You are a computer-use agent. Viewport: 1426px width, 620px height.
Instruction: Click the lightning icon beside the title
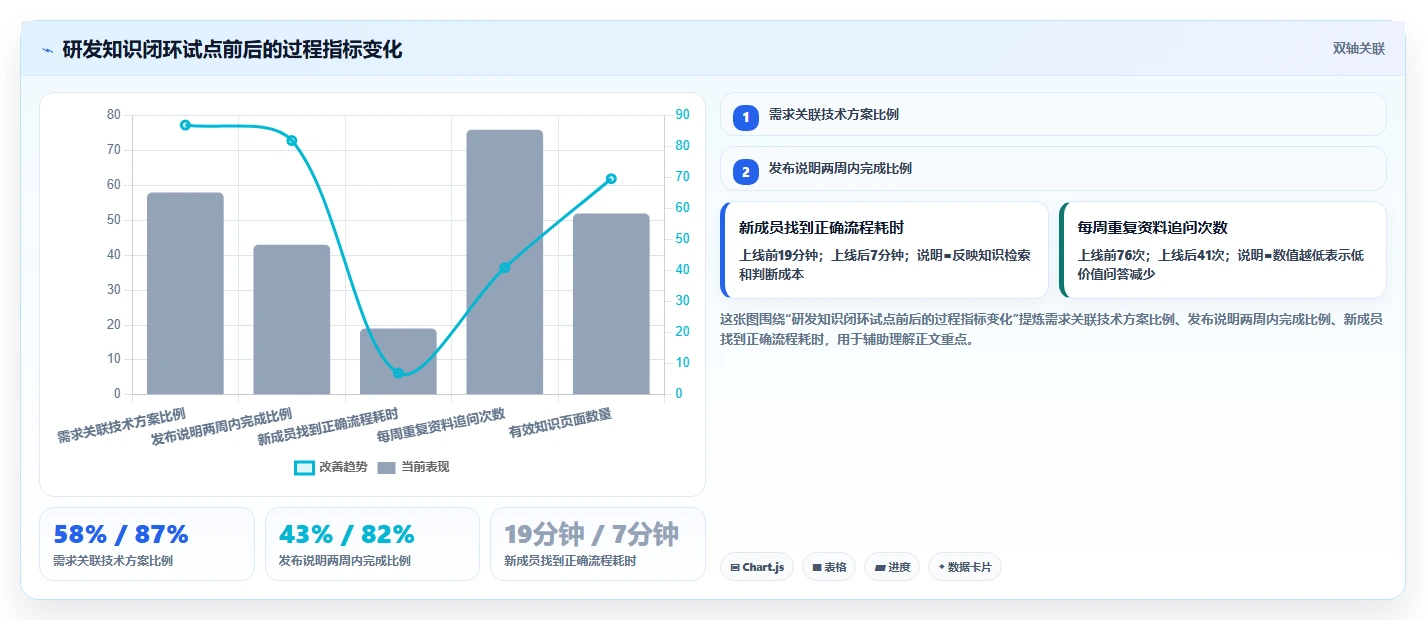[x=47, y=49]
